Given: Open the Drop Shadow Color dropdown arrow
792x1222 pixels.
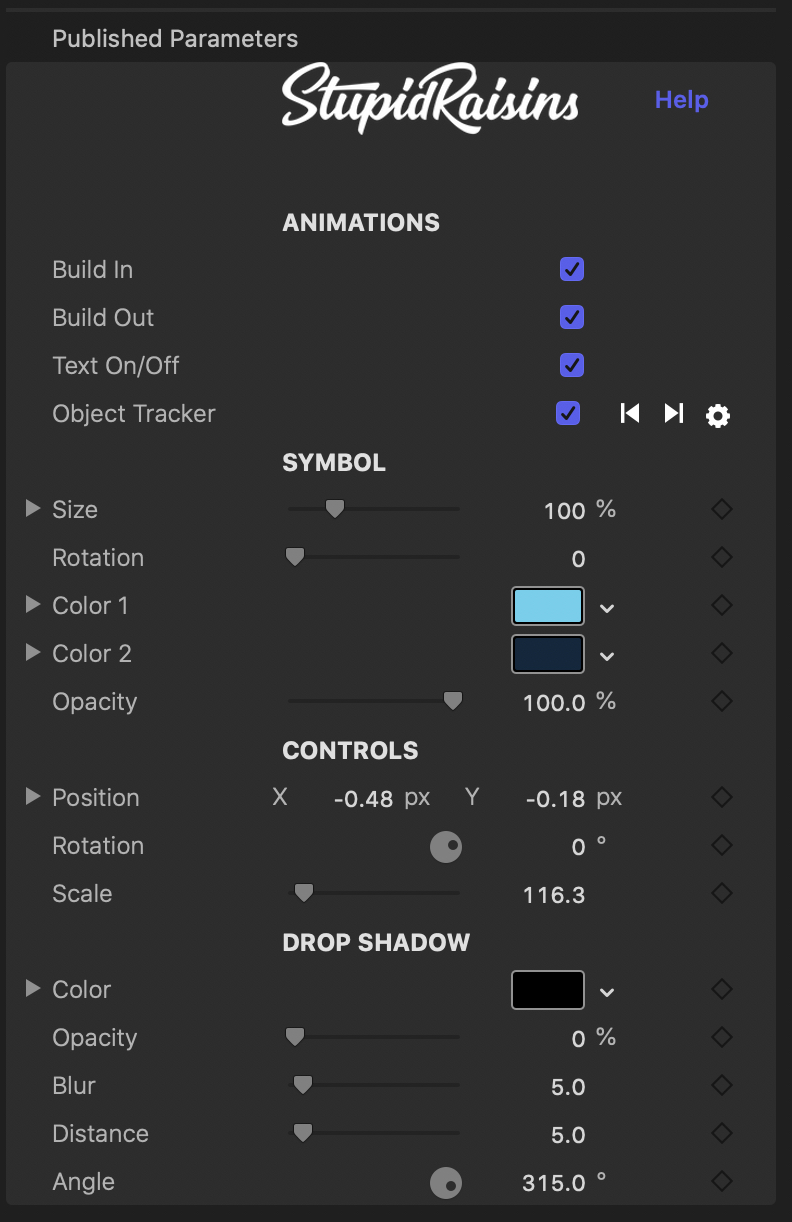Looking at the screenshot, I should (x=607, y=991).
